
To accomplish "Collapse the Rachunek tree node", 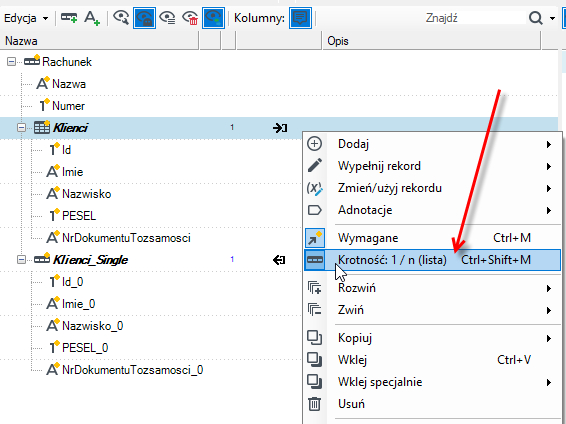I will 12,62.
